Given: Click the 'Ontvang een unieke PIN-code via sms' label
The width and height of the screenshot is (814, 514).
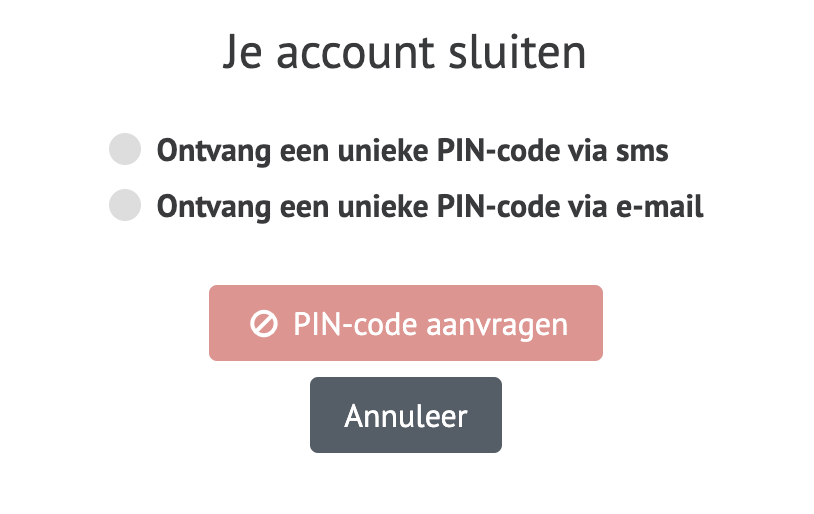Looking at the screenshot, I should pyautogui.click(x=412, y=151).
